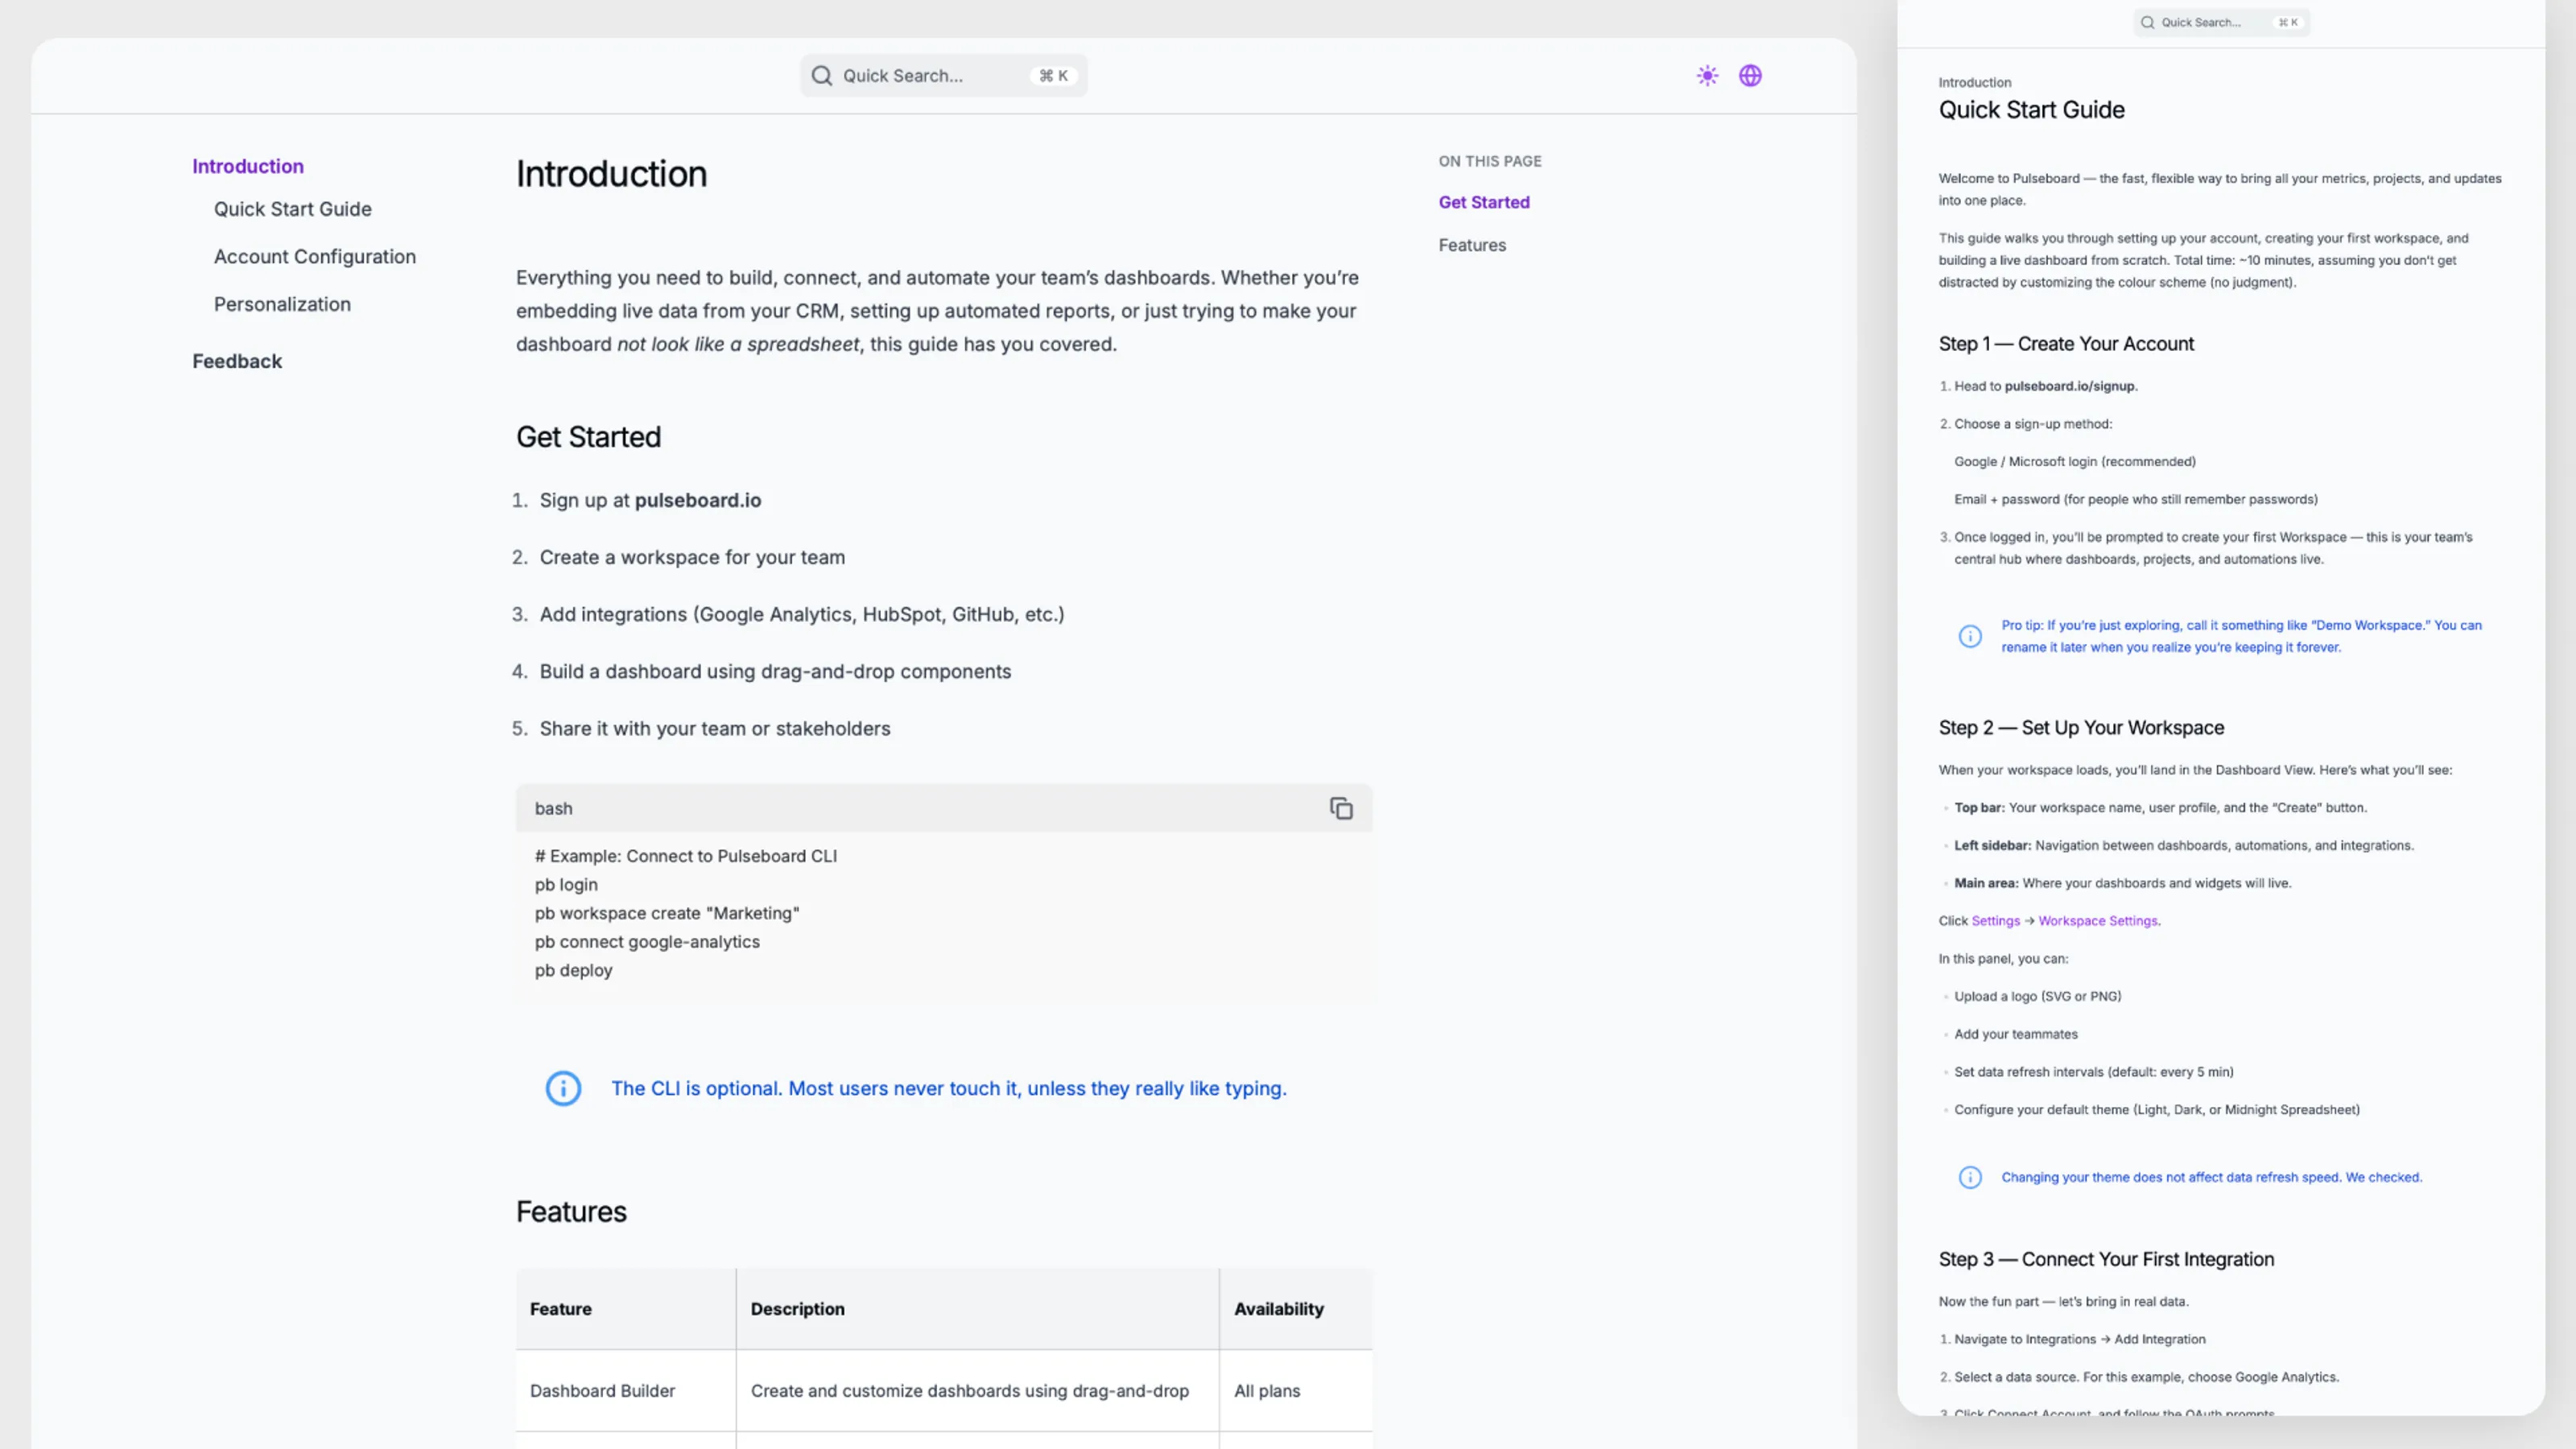Screen dimensions: 2576x1449
Task: Select Introduction section in sidebar
Action: click(x=248, y=166)
